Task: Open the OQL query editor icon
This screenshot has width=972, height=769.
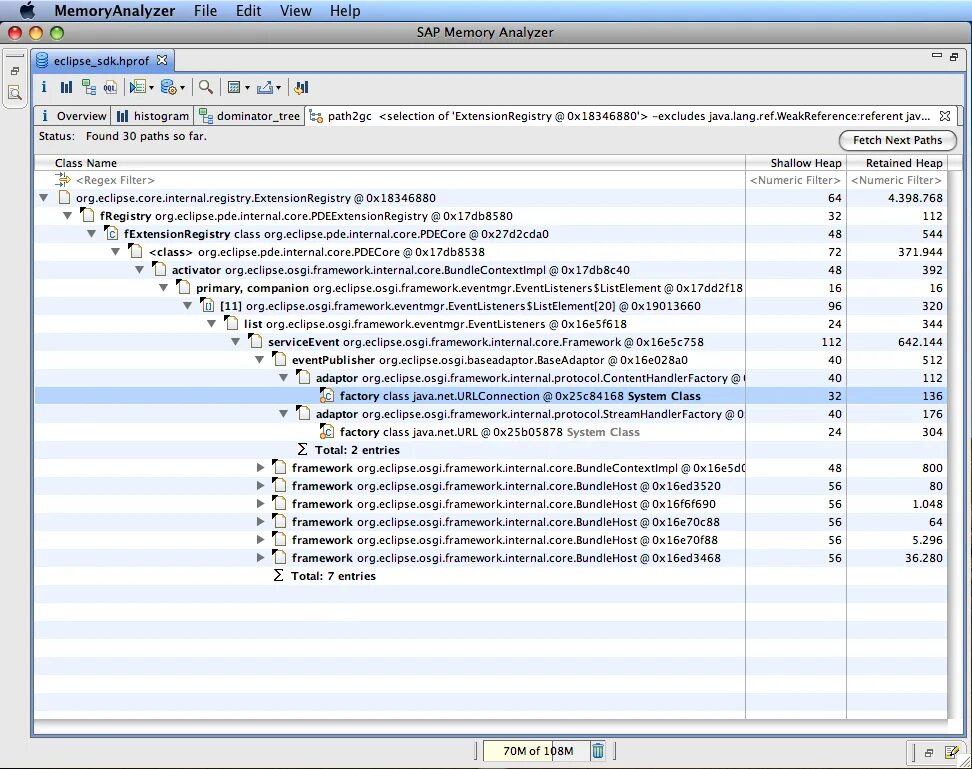Action: [x=110, y=87]
